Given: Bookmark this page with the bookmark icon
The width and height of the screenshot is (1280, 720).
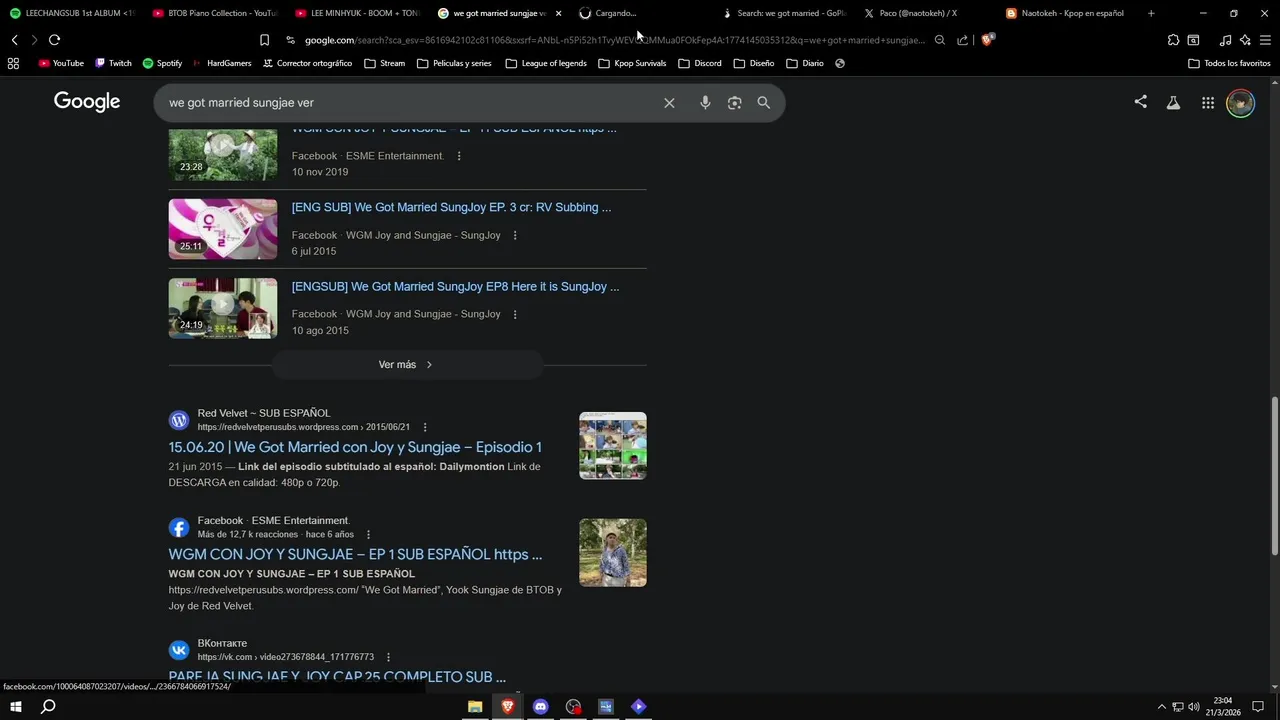Looking at the screenshot, I should (264, 40).
